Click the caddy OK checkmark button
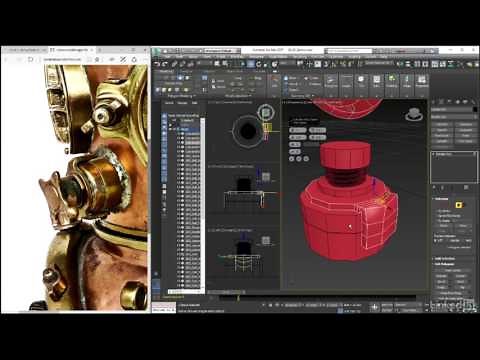The height and width of the screenshot is (360, 480). 292,159
